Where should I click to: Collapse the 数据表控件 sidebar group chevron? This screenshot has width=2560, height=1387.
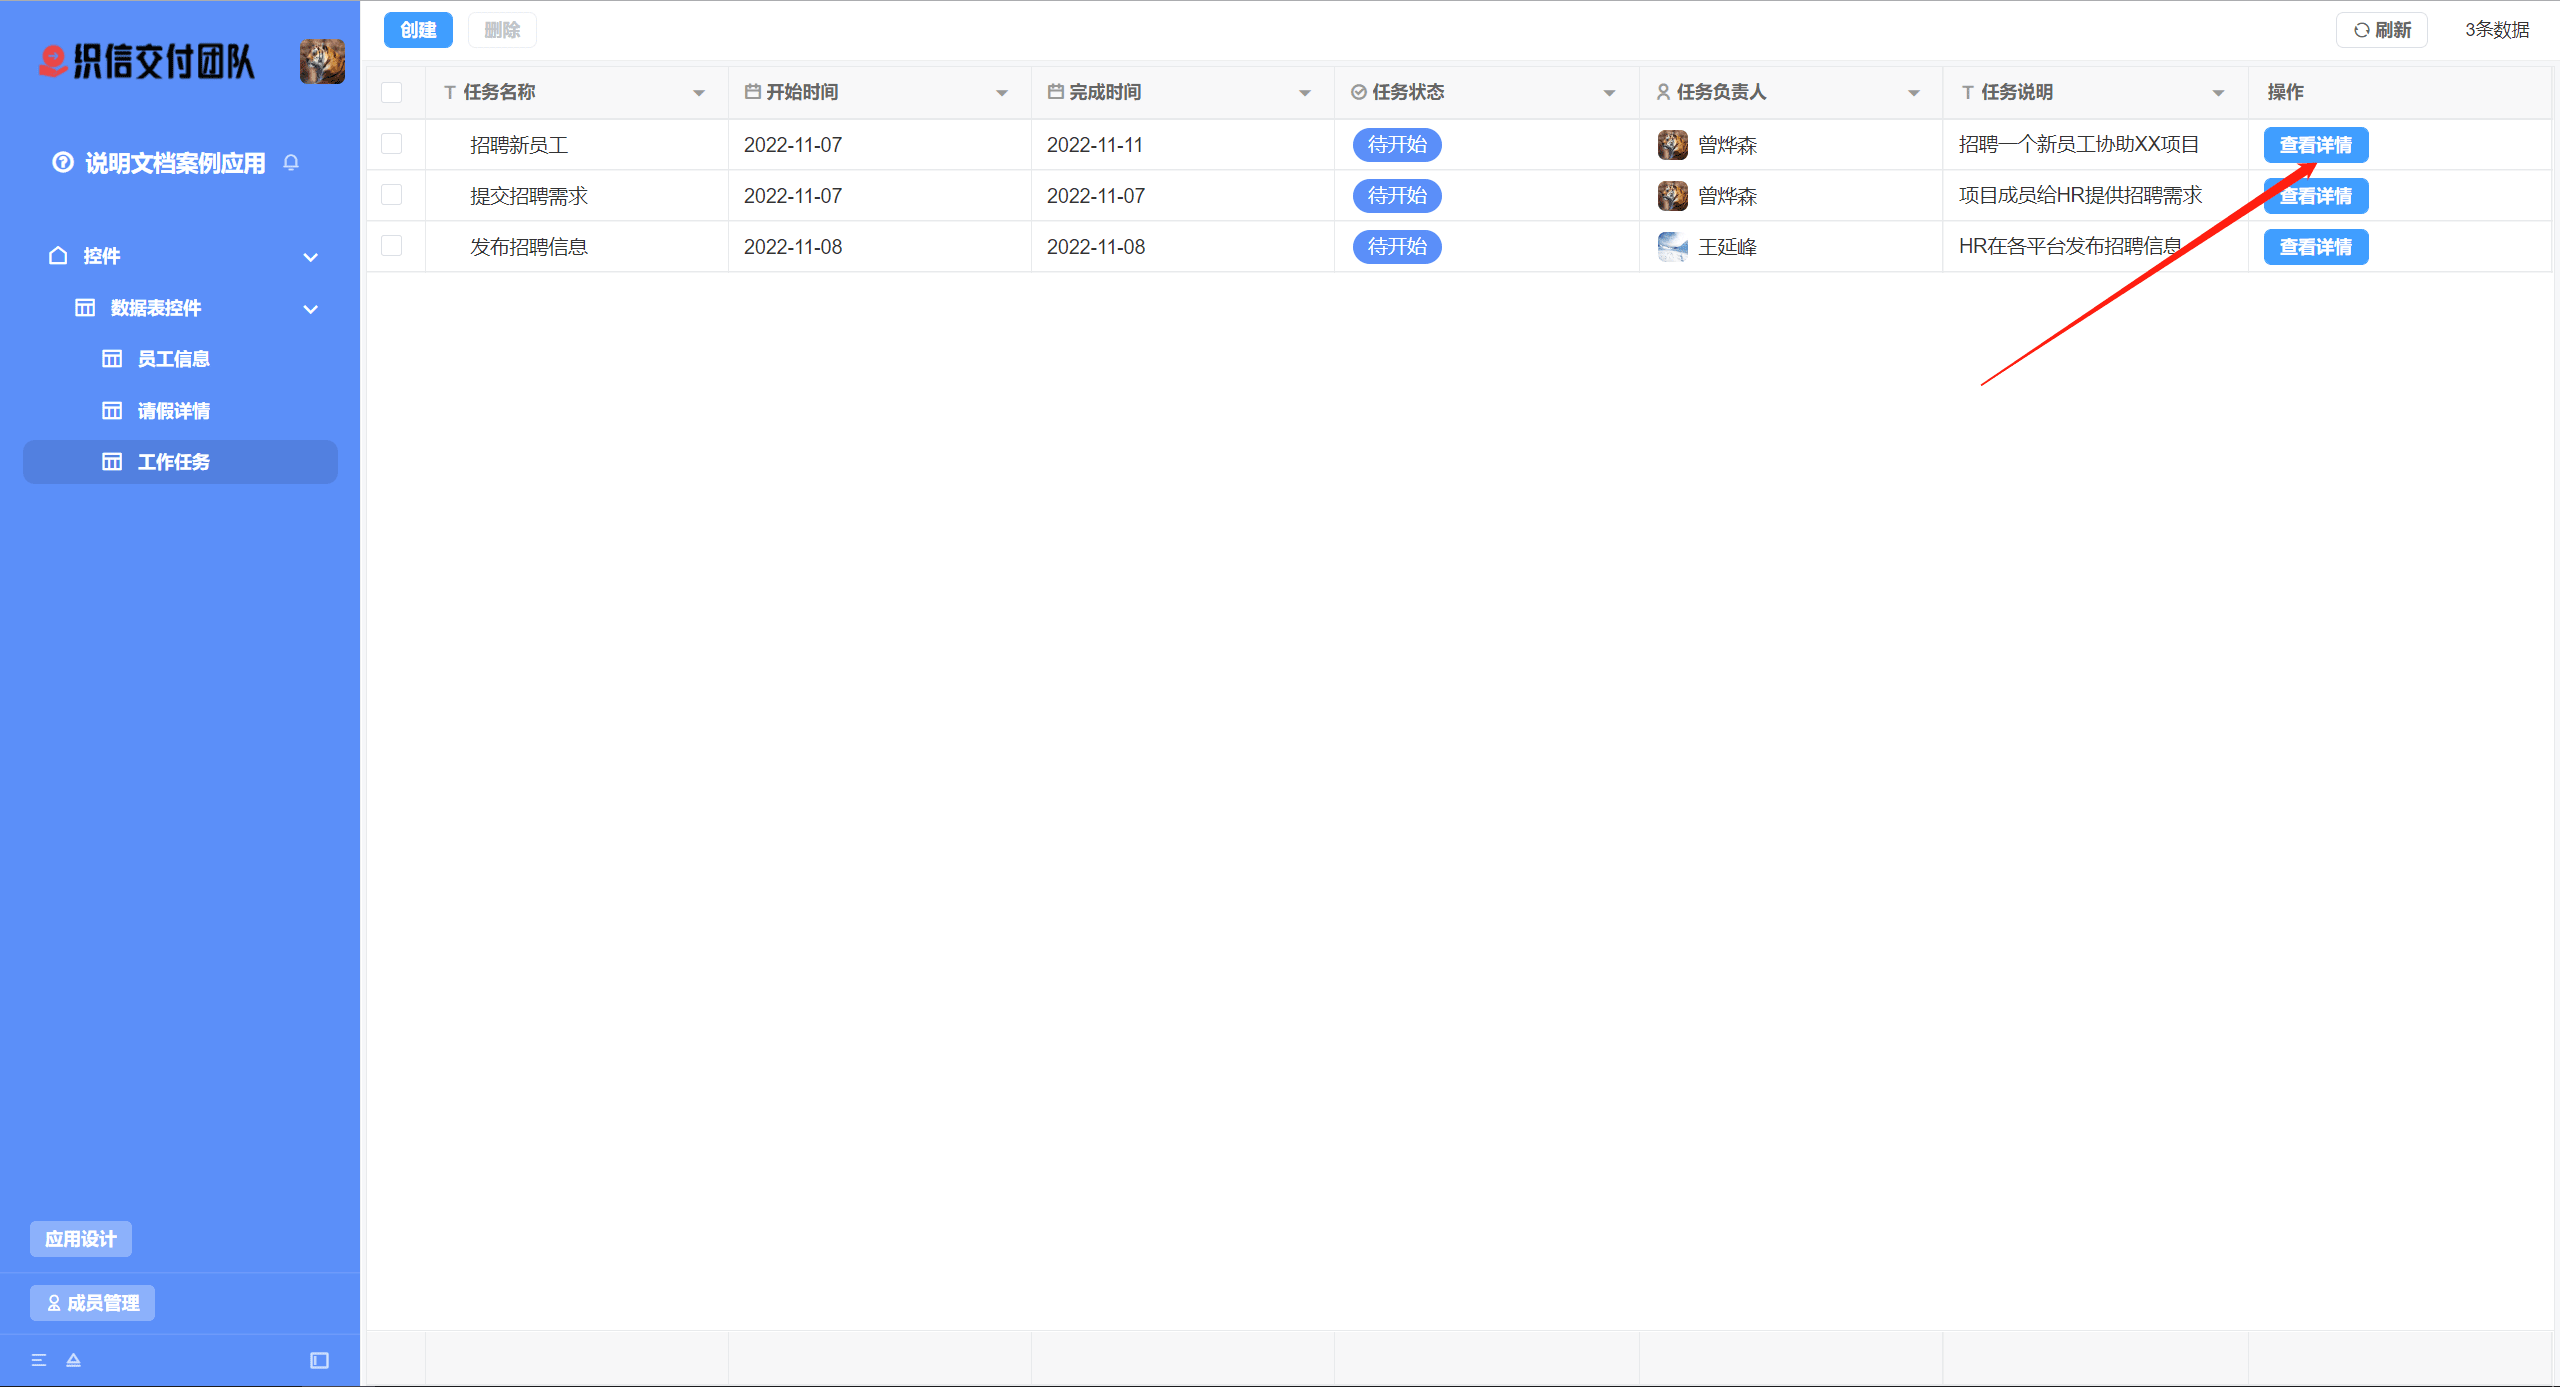(311, 309)
